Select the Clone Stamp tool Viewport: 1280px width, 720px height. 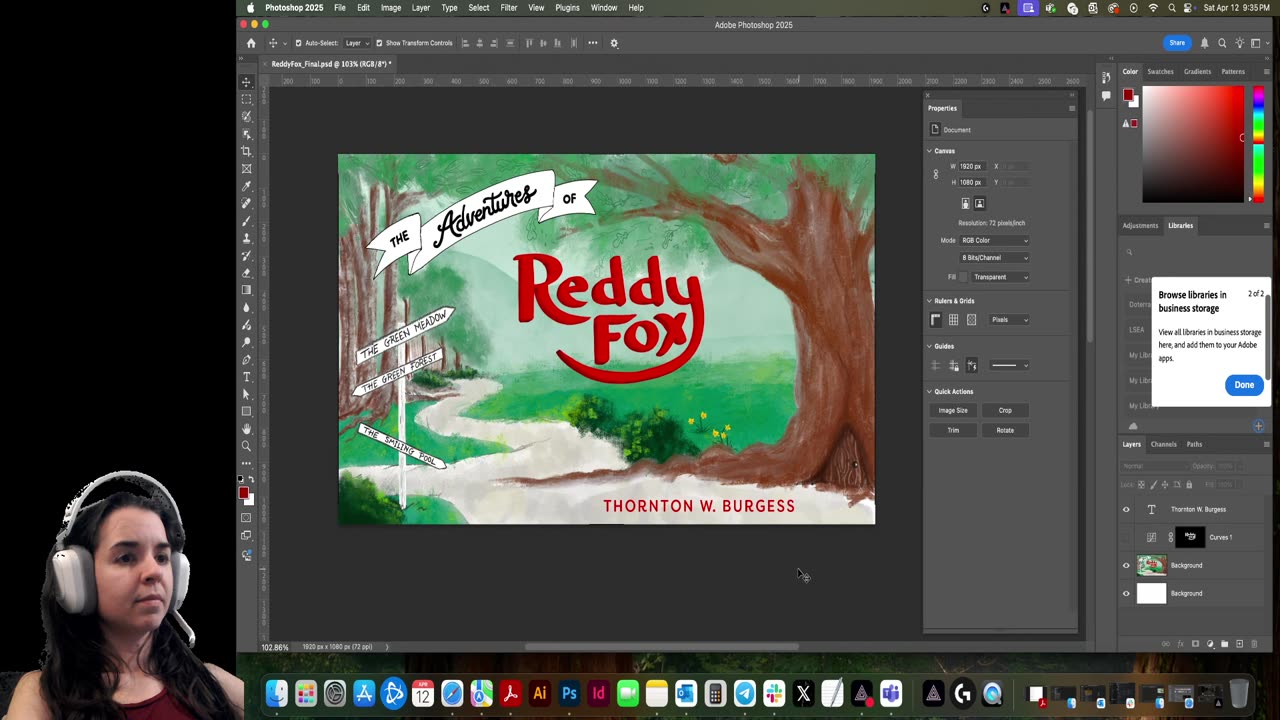[246, 238]
